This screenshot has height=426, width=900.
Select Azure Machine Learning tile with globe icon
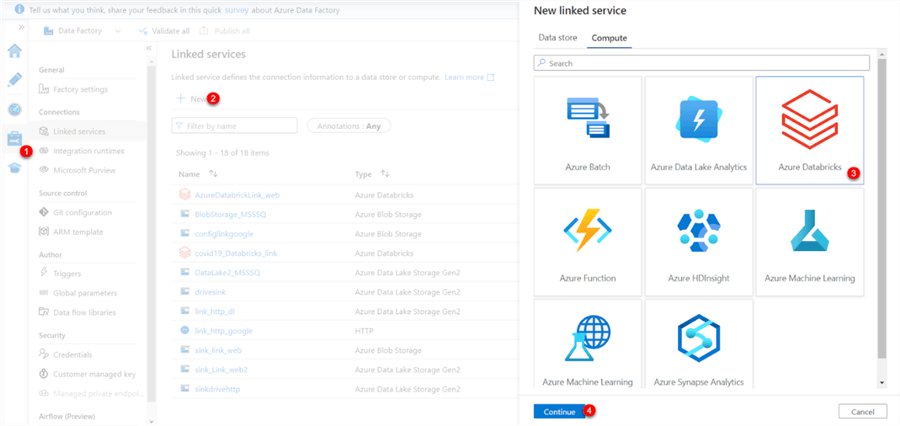(587, 345)
